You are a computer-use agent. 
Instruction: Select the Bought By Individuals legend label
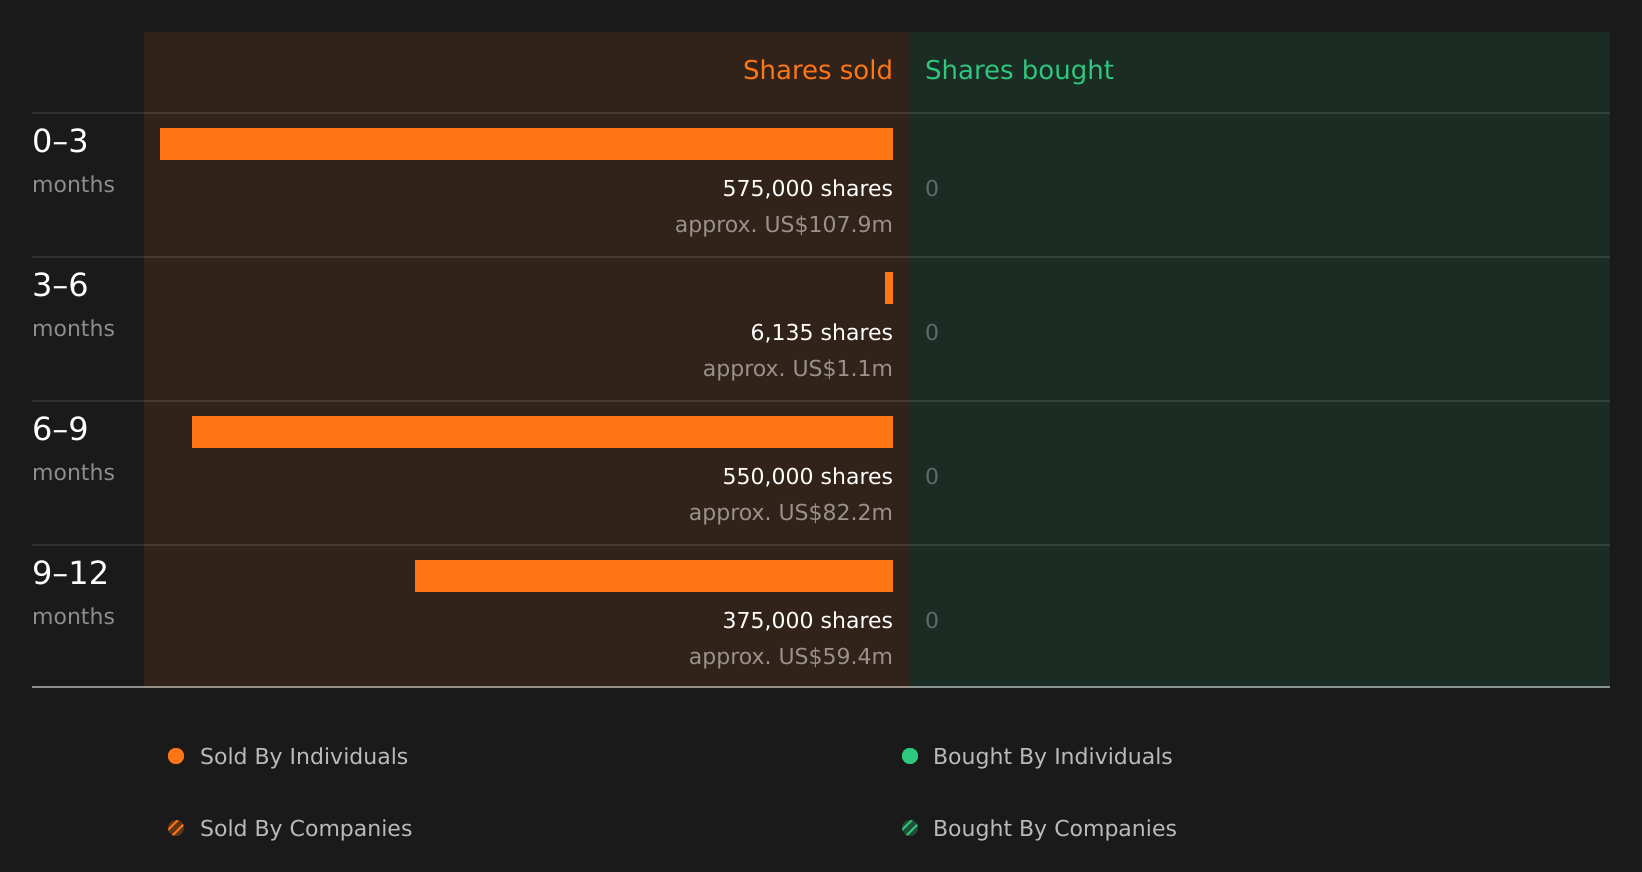click(1052, 757)
